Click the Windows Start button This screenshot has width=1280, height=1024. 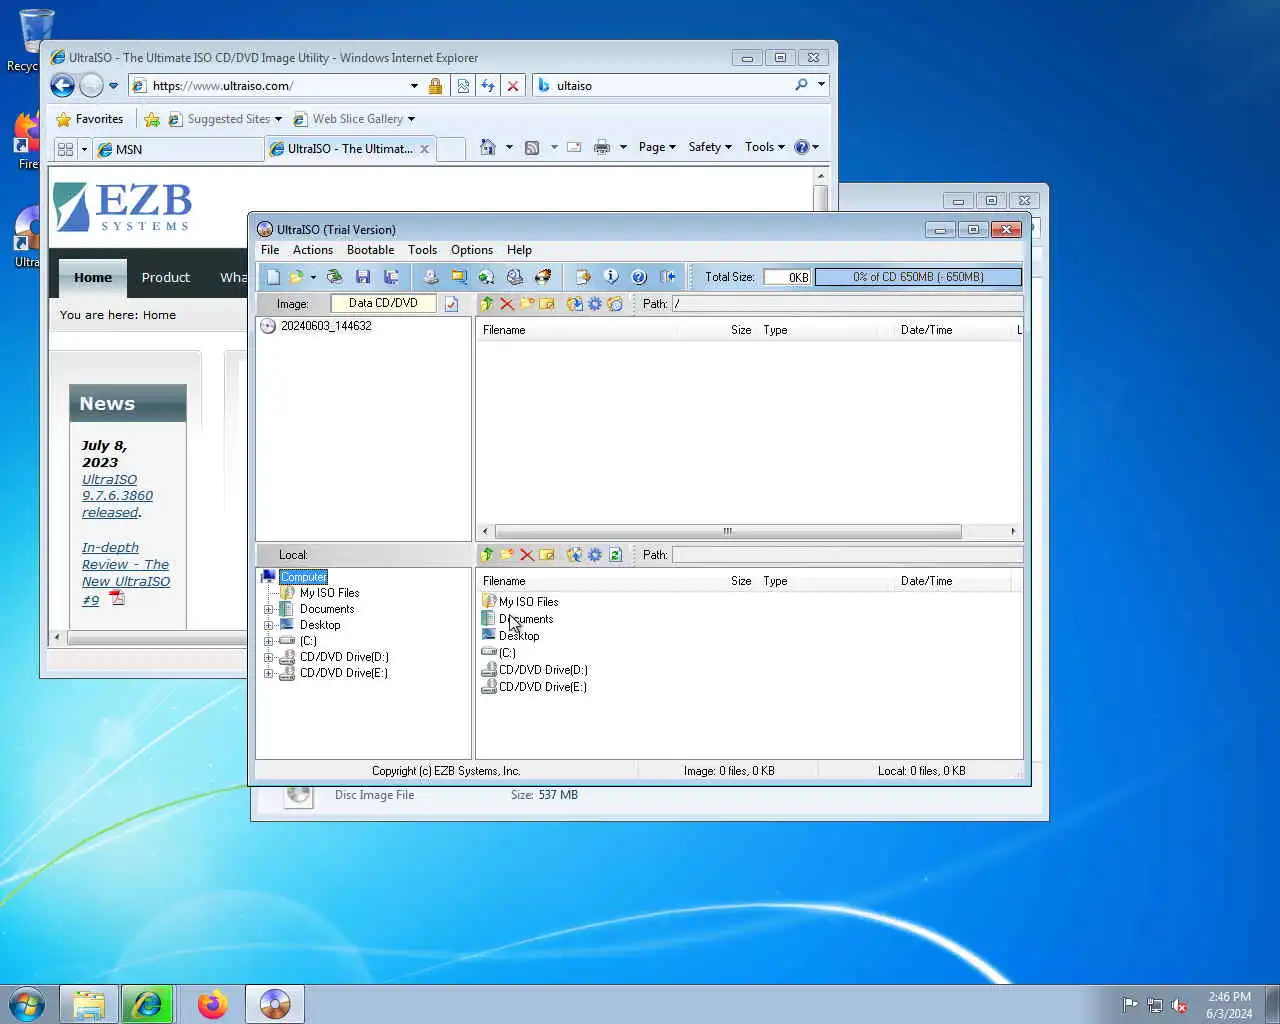(27, 1004)
